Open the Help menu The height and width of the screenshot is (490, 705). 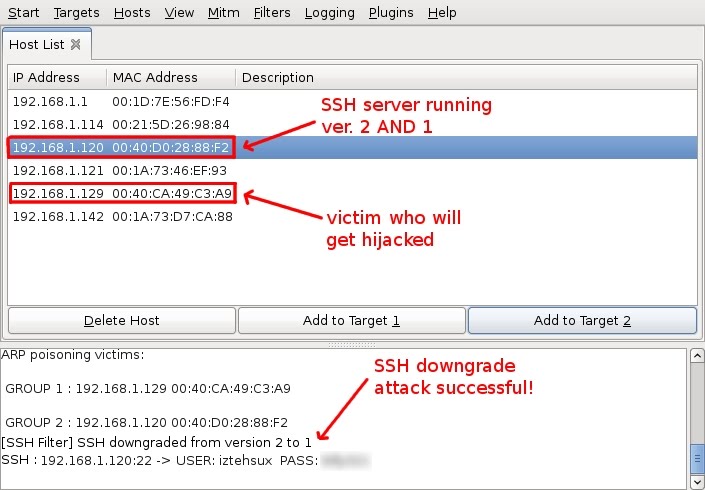click(441, 13)
